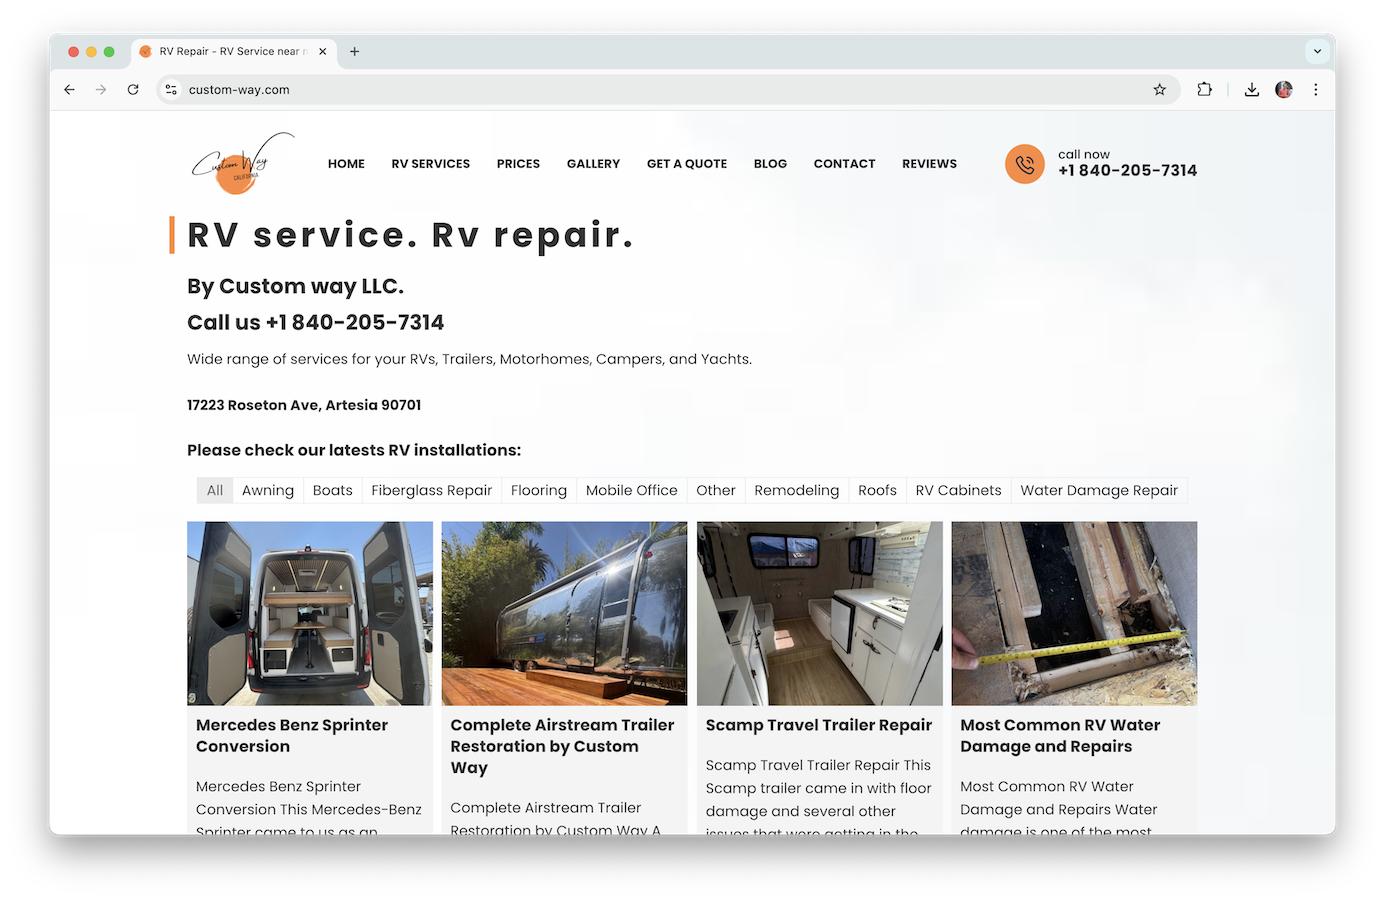Click the browser forward arrow

(101, 90)
